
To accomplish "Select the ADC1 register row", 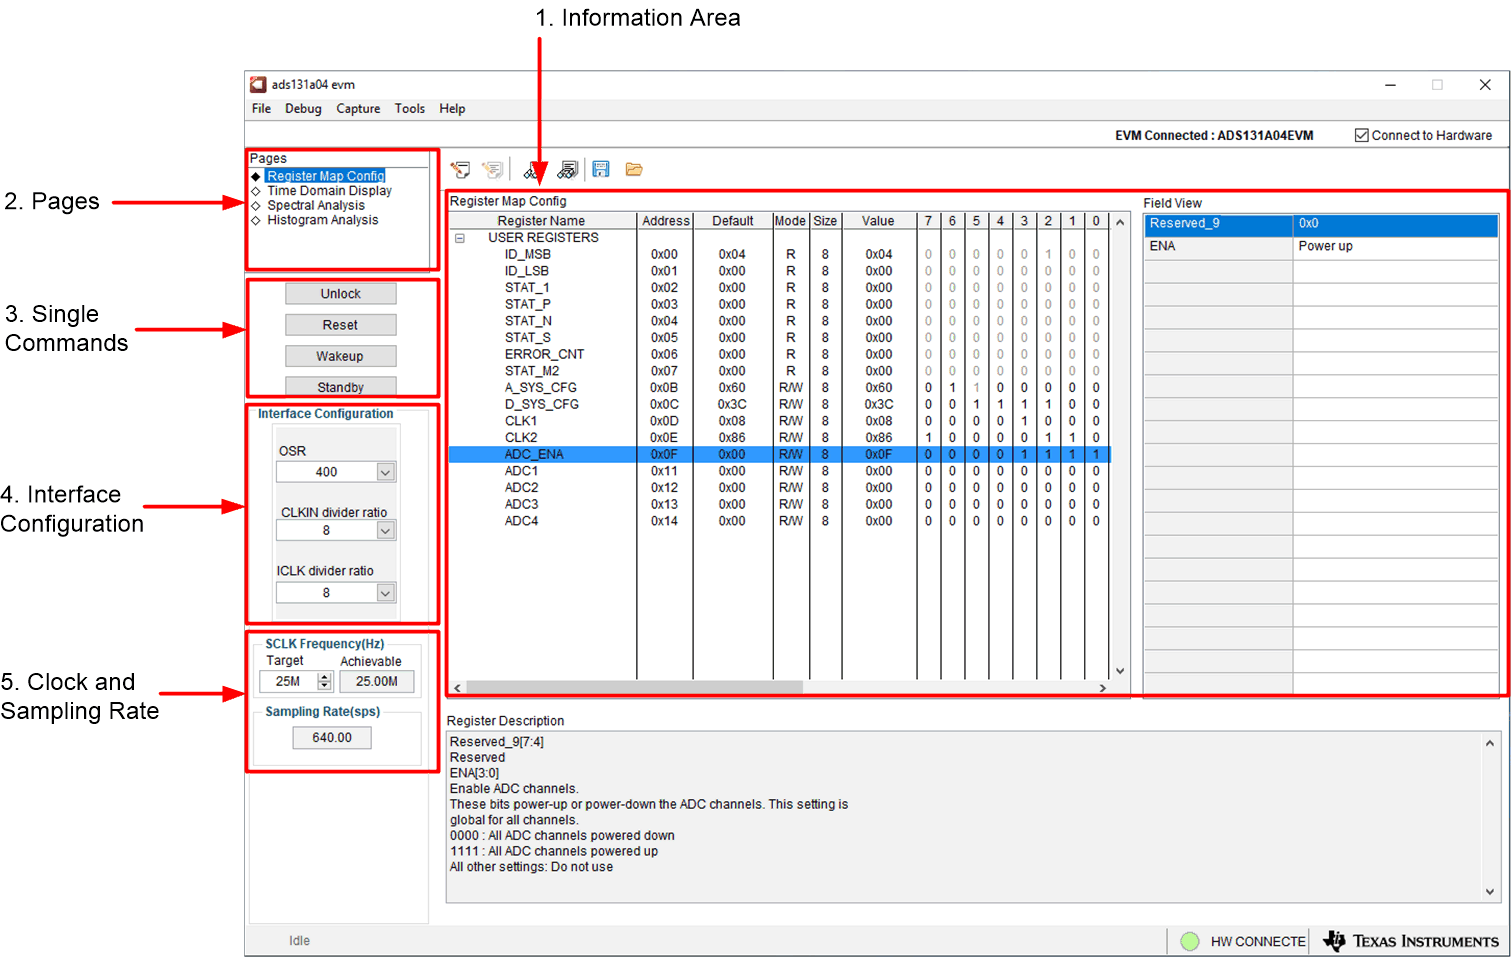I will (779, 471).
